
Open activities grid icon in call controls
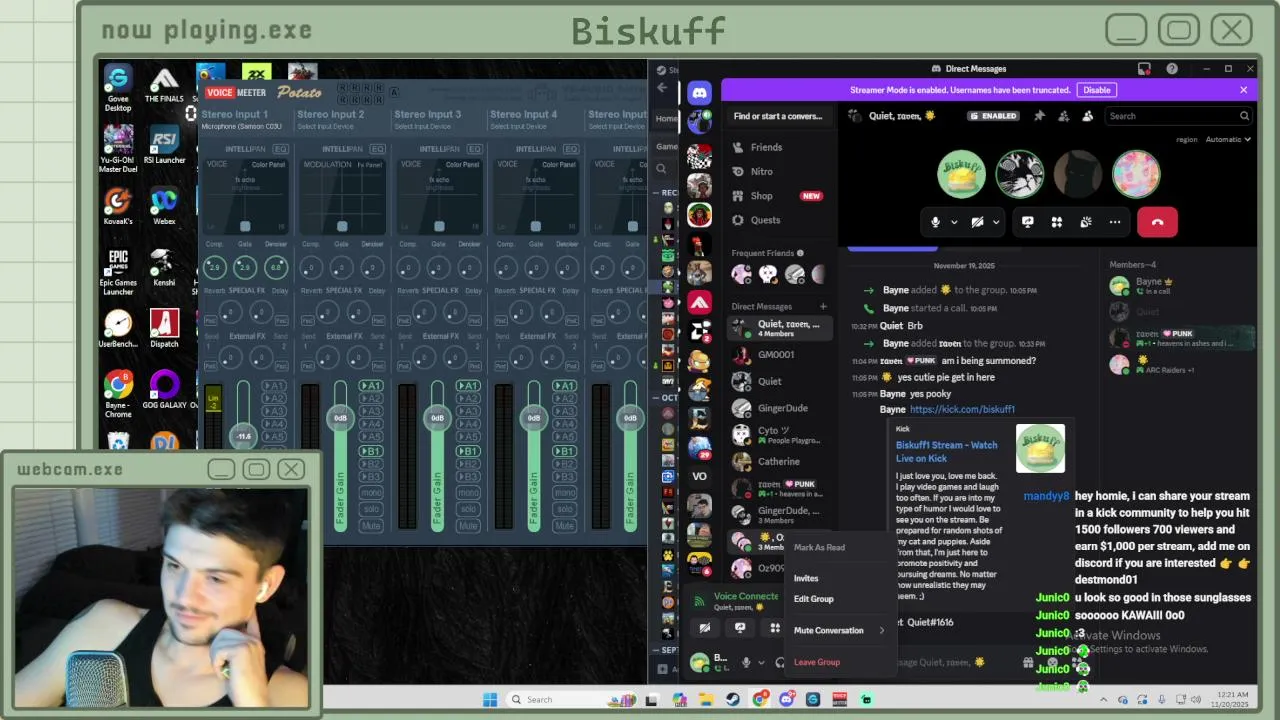pyautogui.click(x=1056, y=222)
